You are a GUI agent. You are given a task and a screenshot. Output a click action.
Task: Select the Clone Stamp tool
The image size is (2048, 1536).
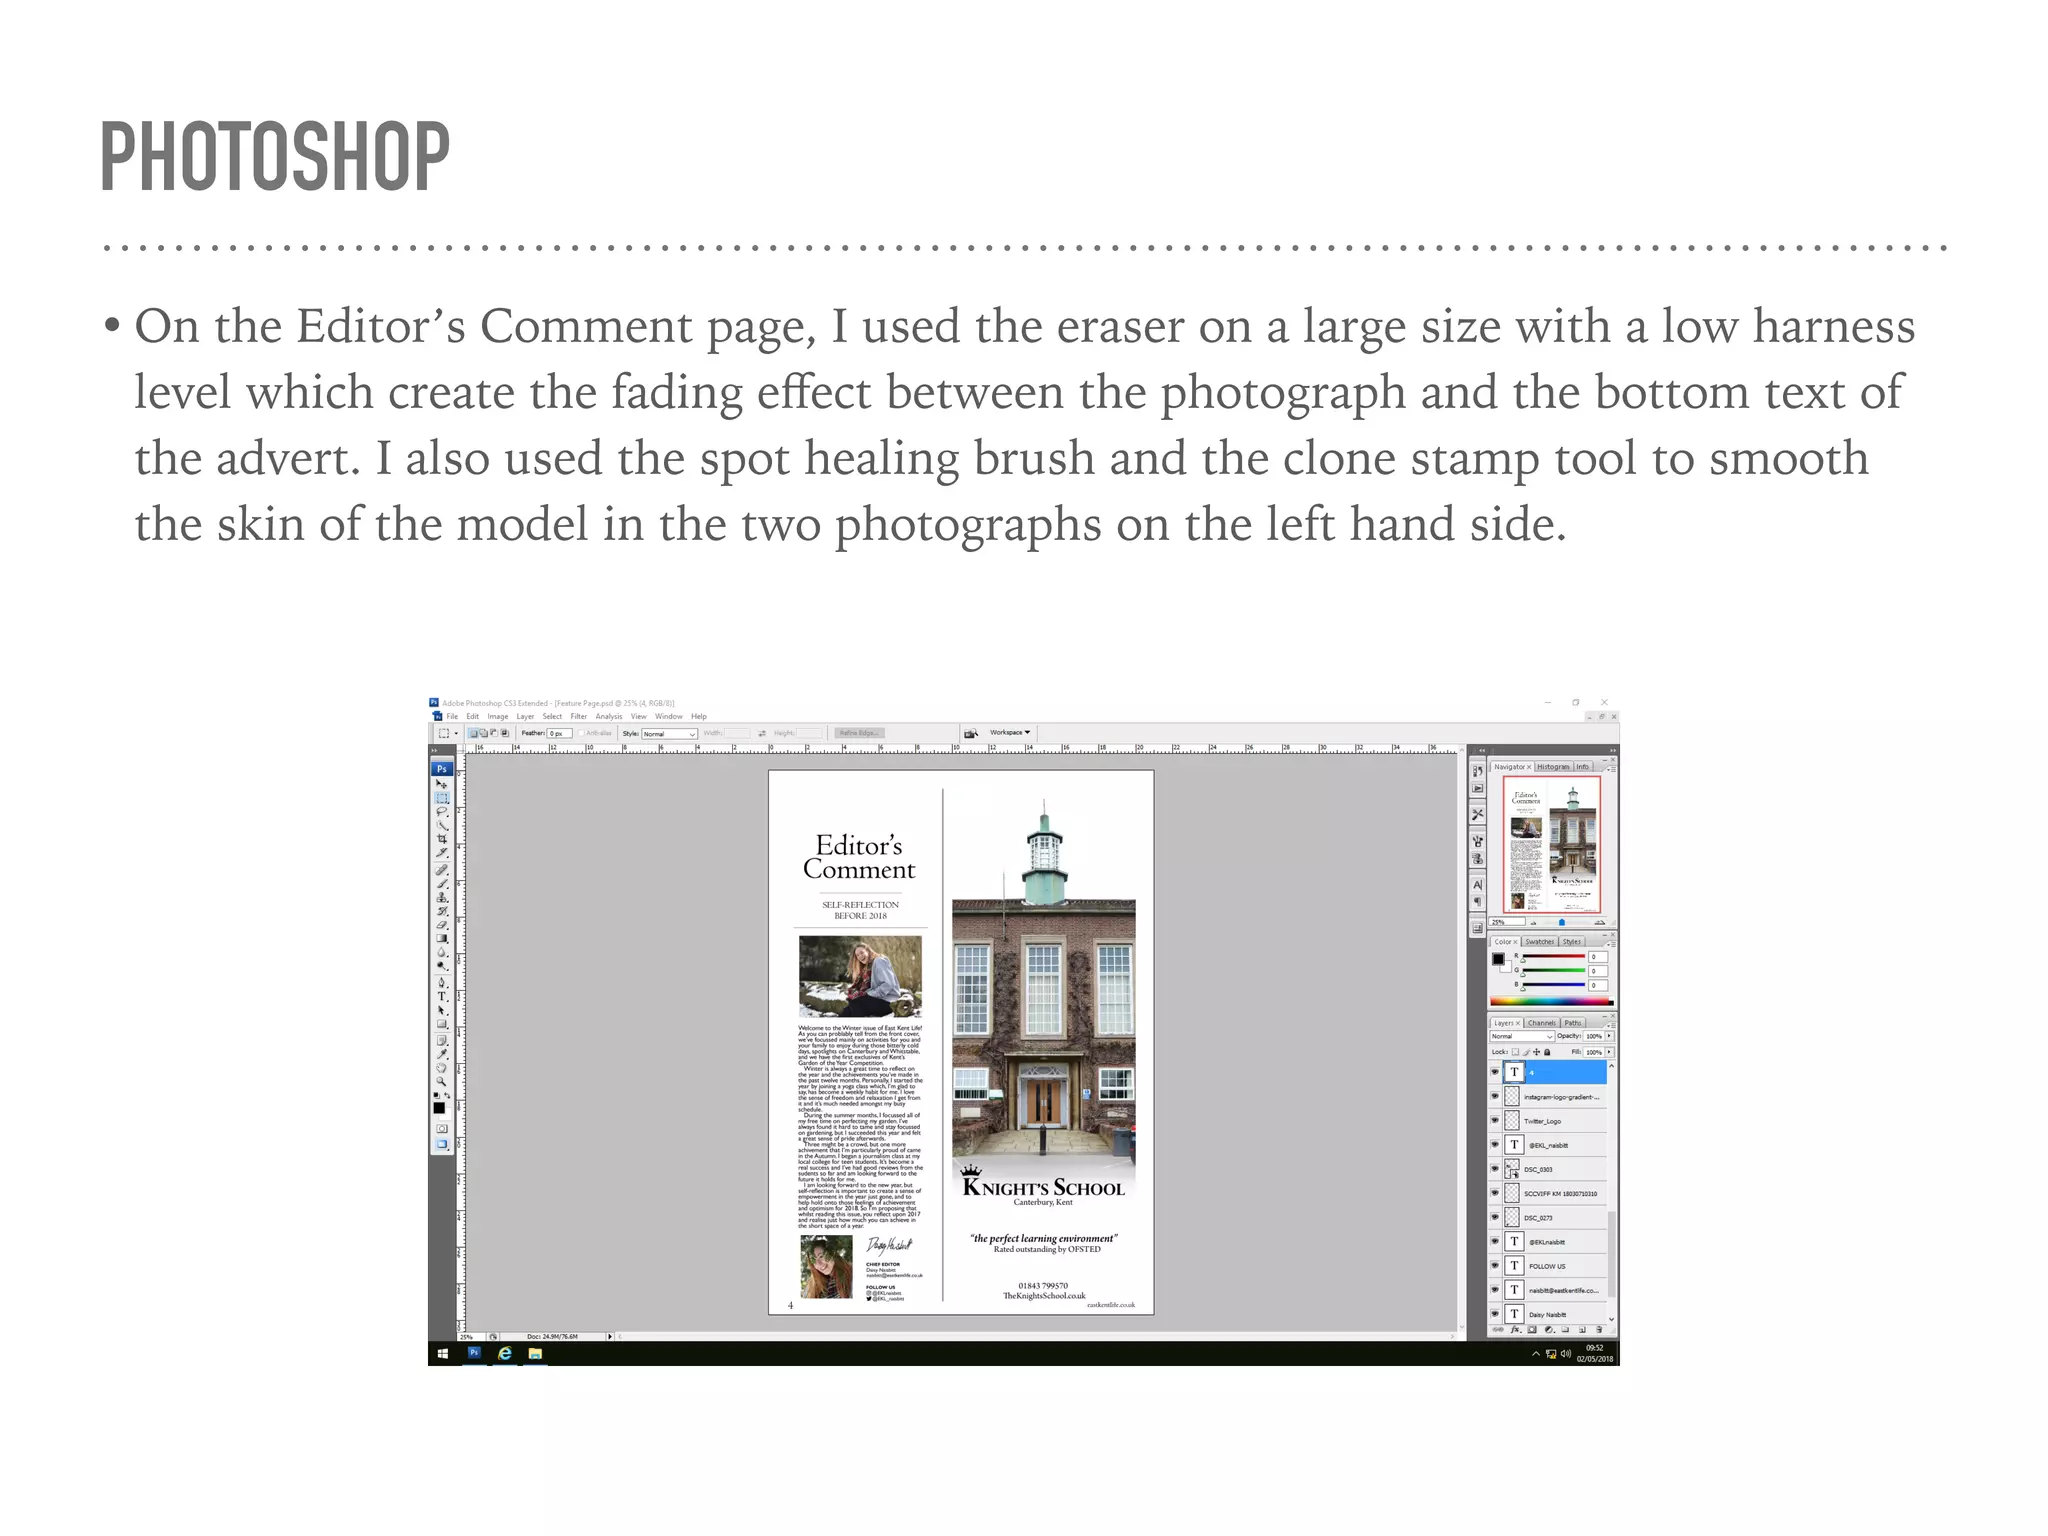(441, 897)
